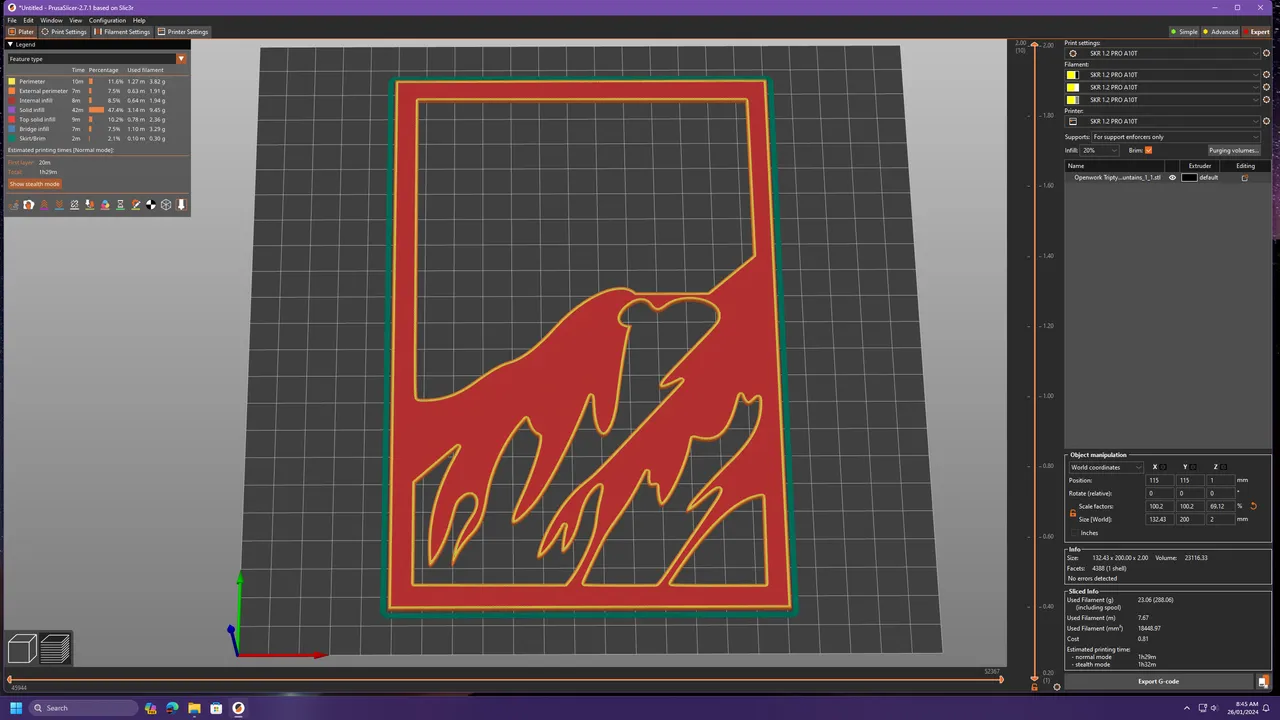Image resolution: width=1280 pixels, height=720 pixels.
Task: Switch to 3D editor view cube icon
Action: (x=22, y=649)
